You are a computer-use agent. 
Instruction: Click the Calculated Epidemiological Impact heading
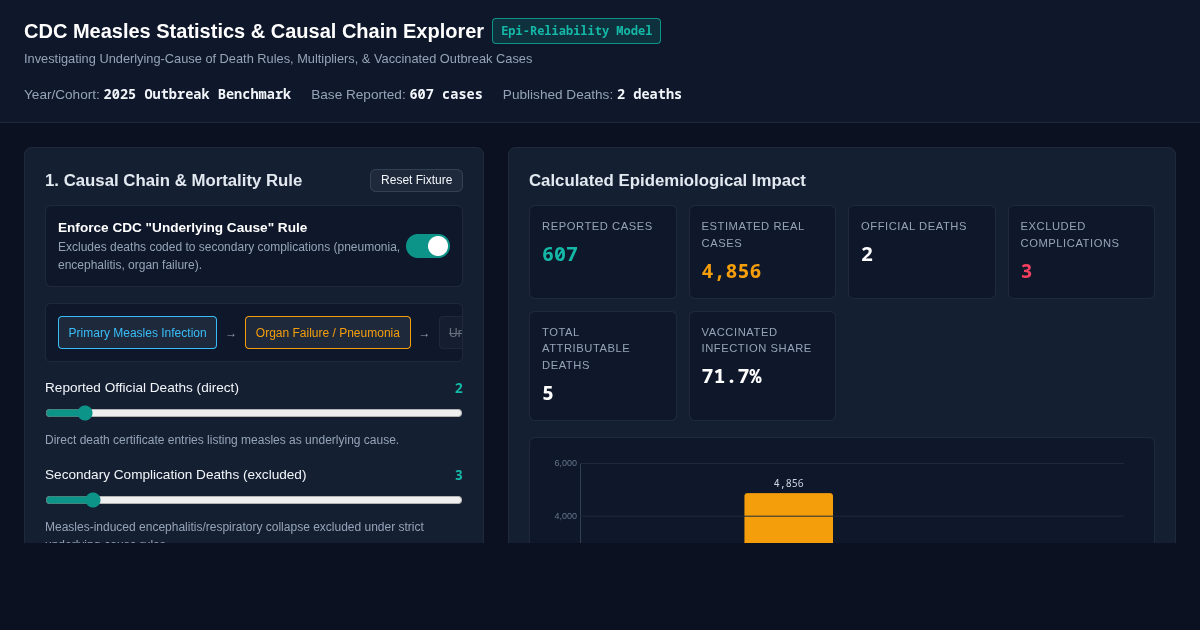[667, 181]
